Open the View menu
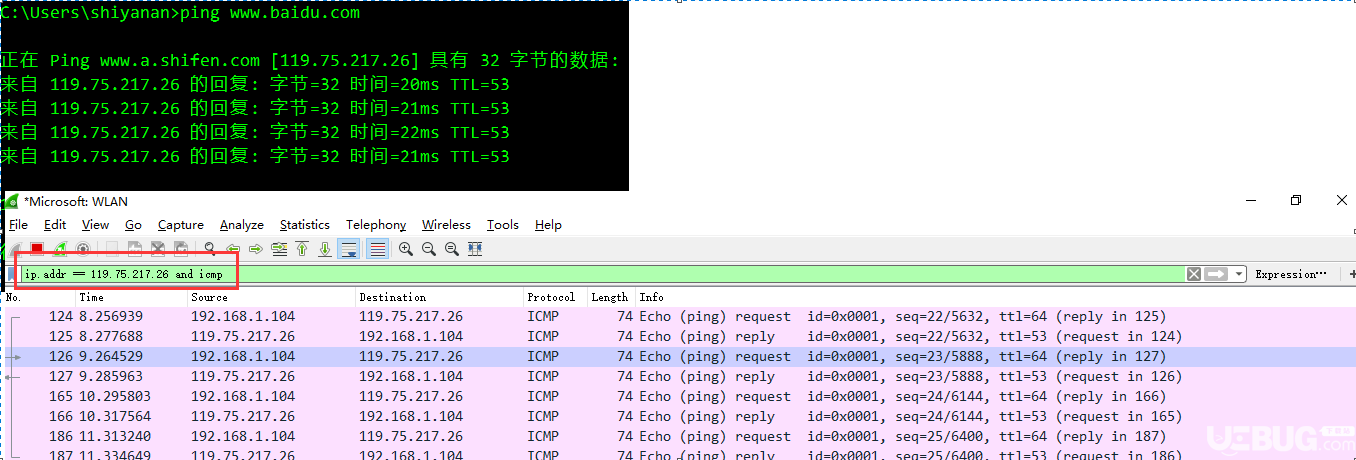The width and height of the screenshot is (1356, 460). pyautogui.click(x=95, y=225)
